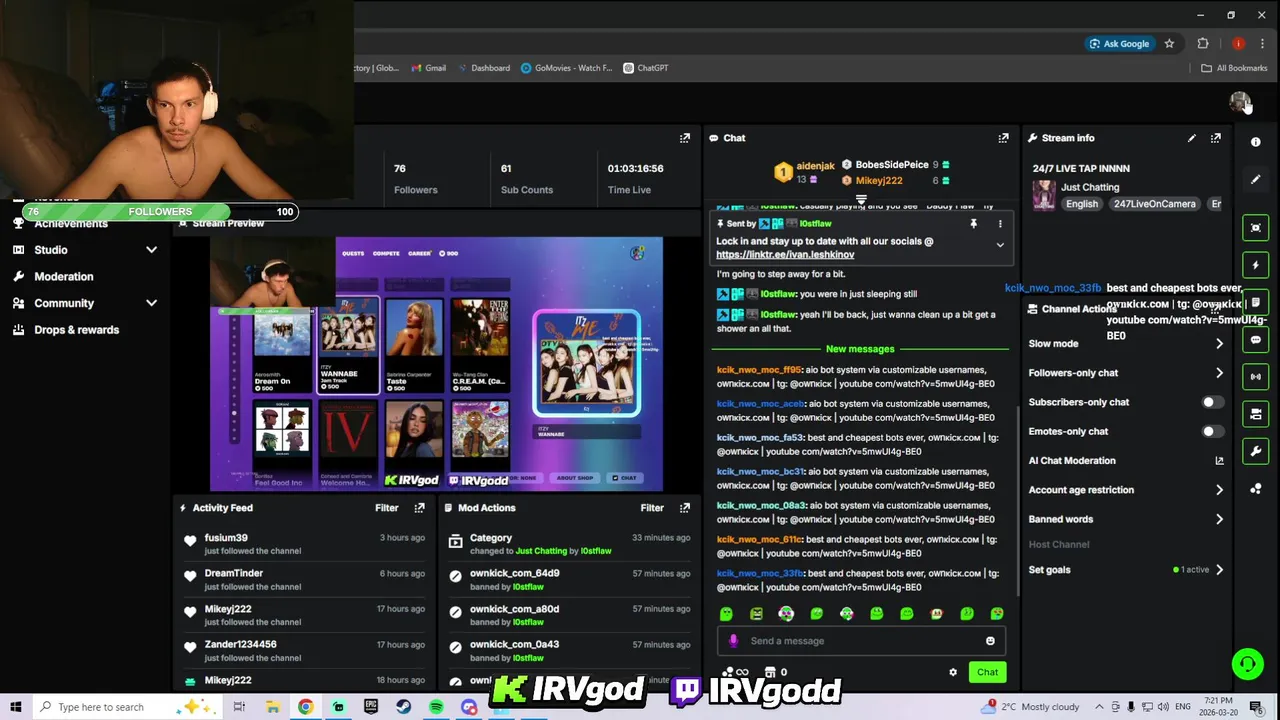Expand the Community sidebar section
1280x720 pixels.
[151, 303]
